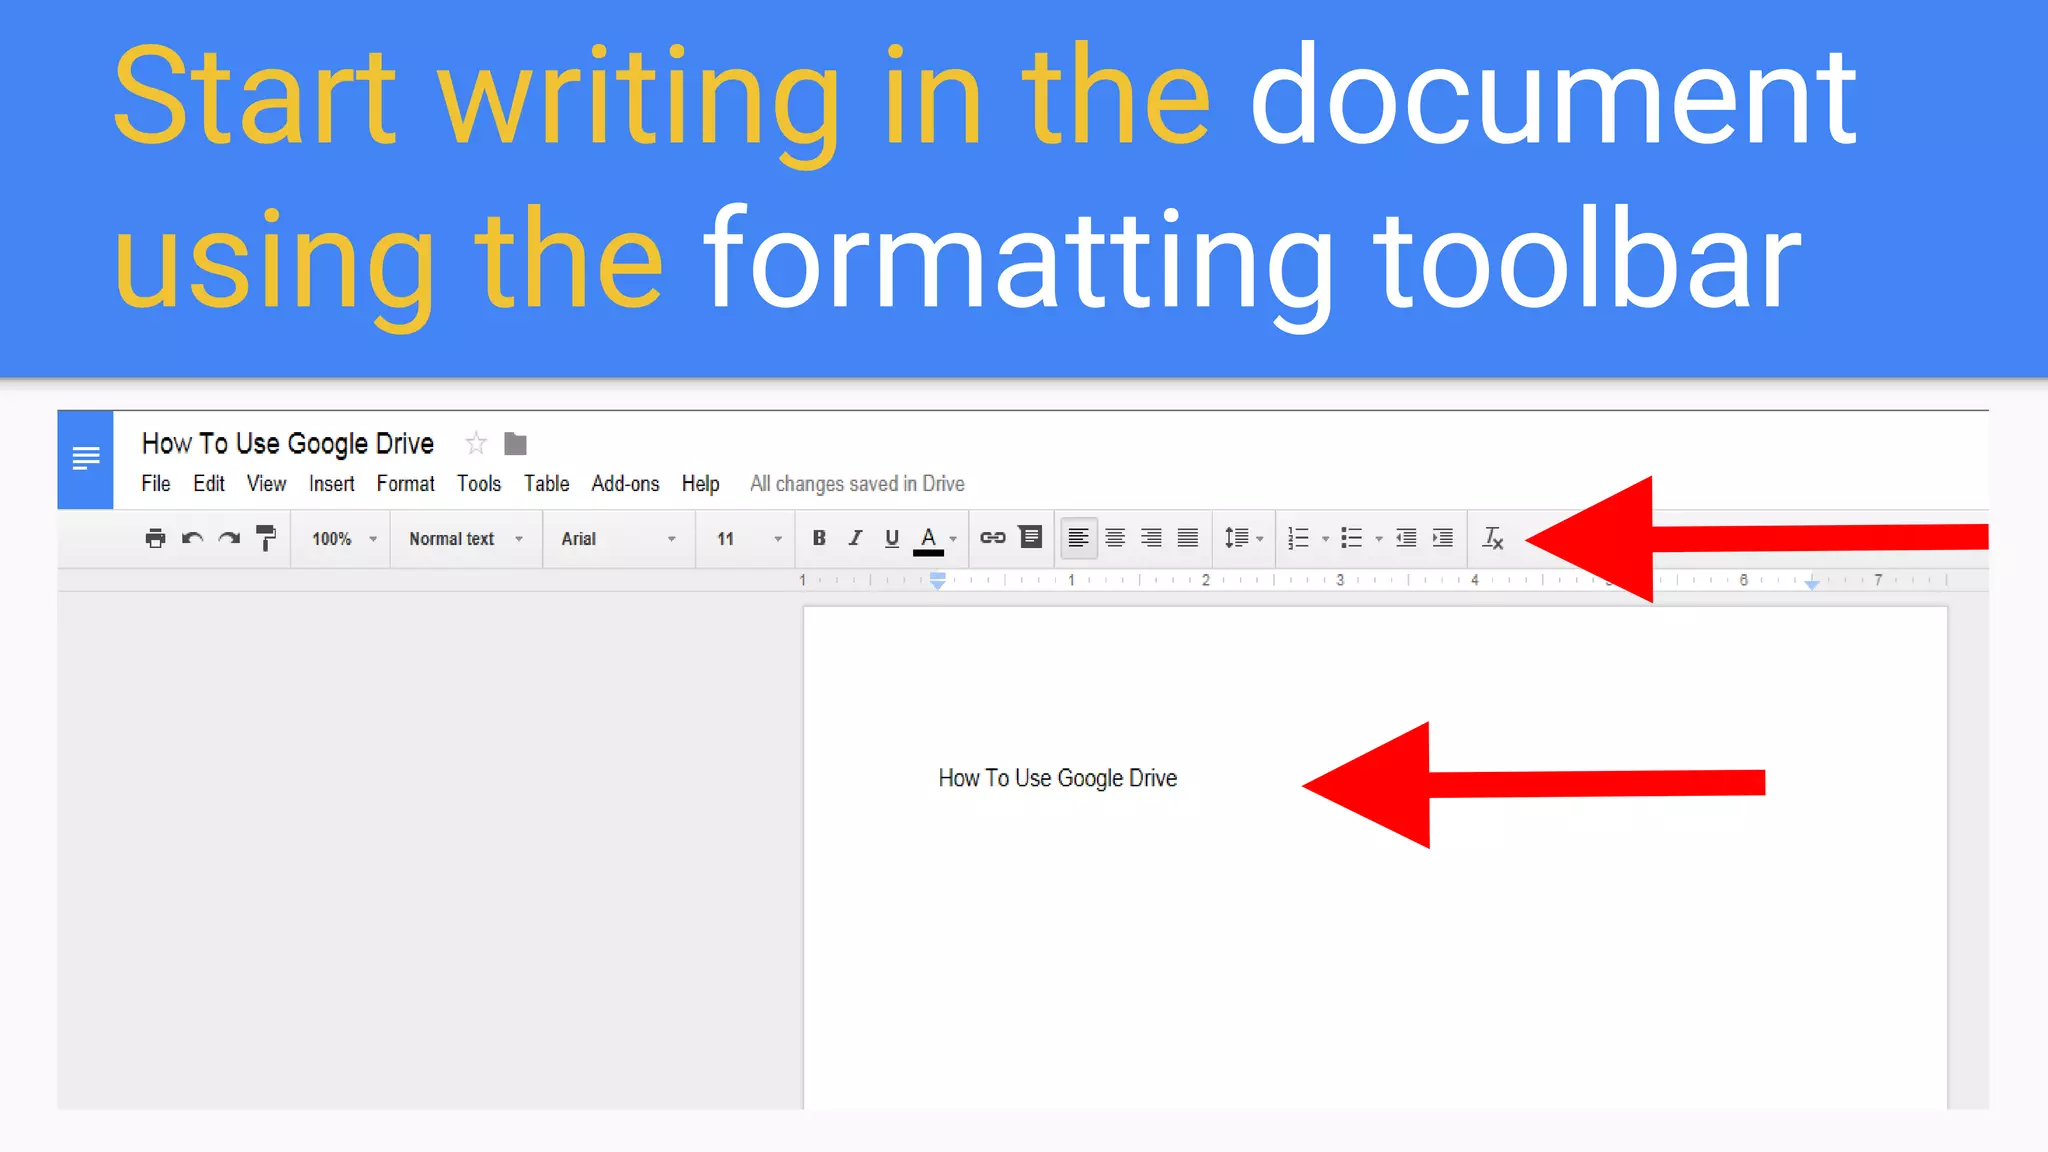
Task: Click Increase indent icon
Action: [x=1443, y=538]
